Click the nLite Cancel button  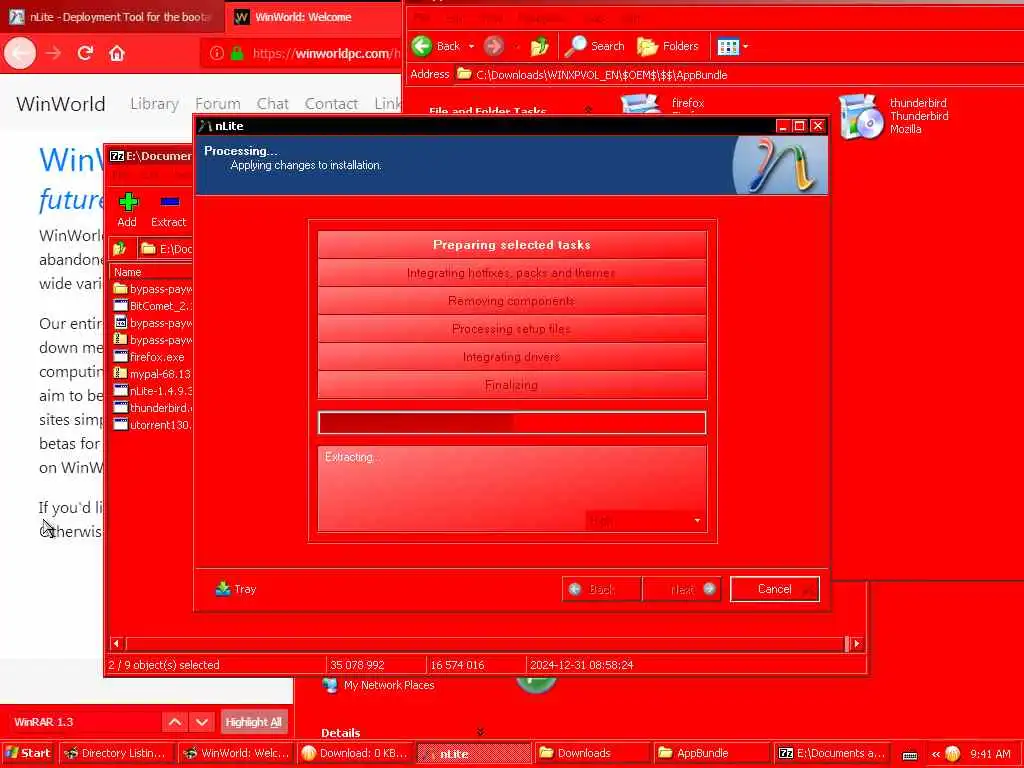coord(775,589)
